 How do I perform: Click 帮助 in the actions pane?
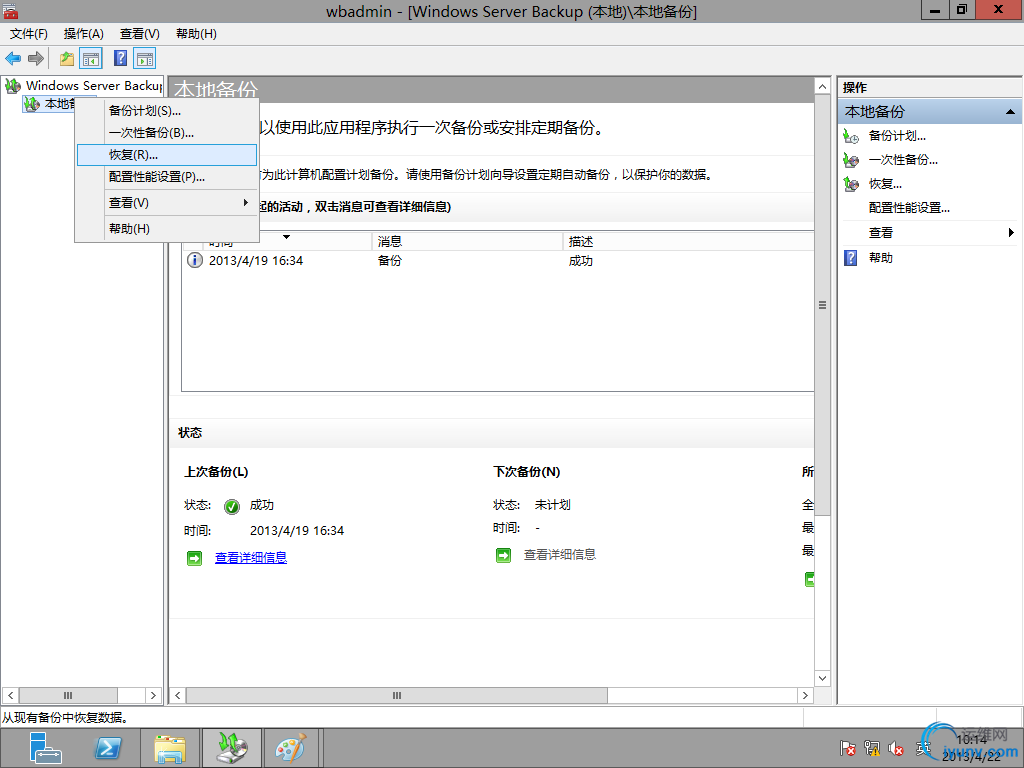pyautogui.click(x=880, y=258)
